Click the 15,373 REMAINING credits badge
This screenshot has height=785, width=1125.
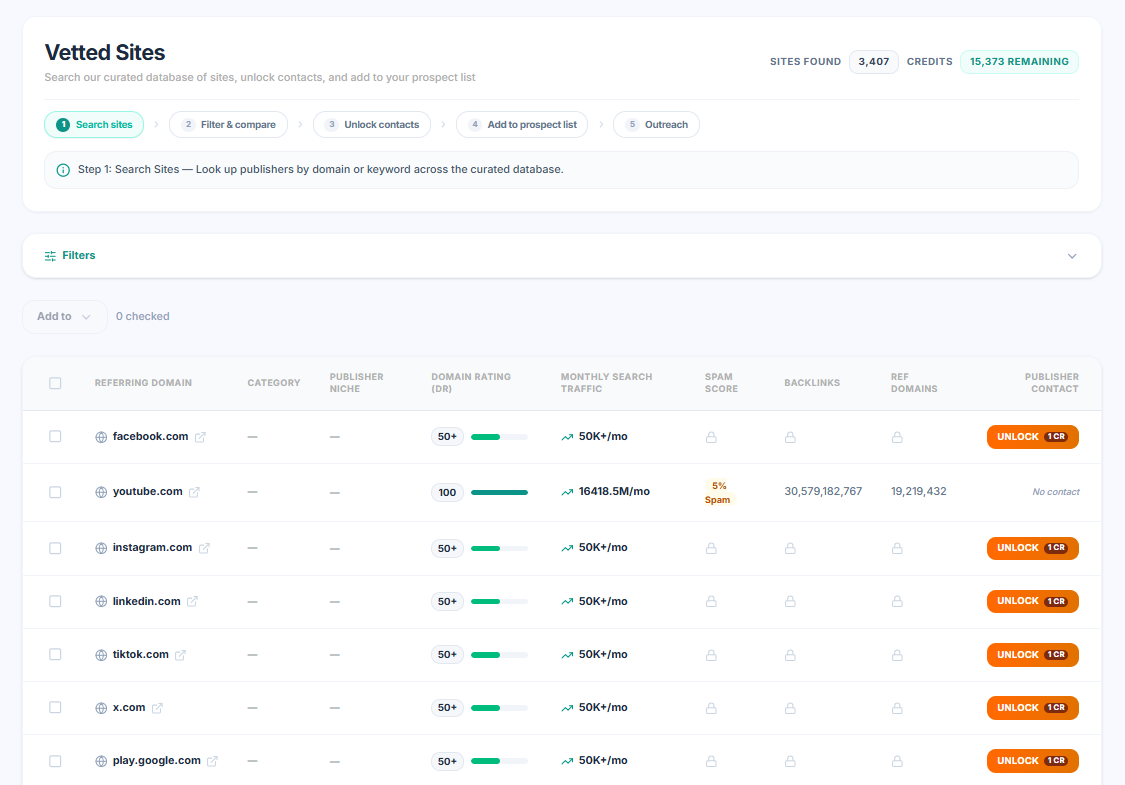tap(1019, 62)
